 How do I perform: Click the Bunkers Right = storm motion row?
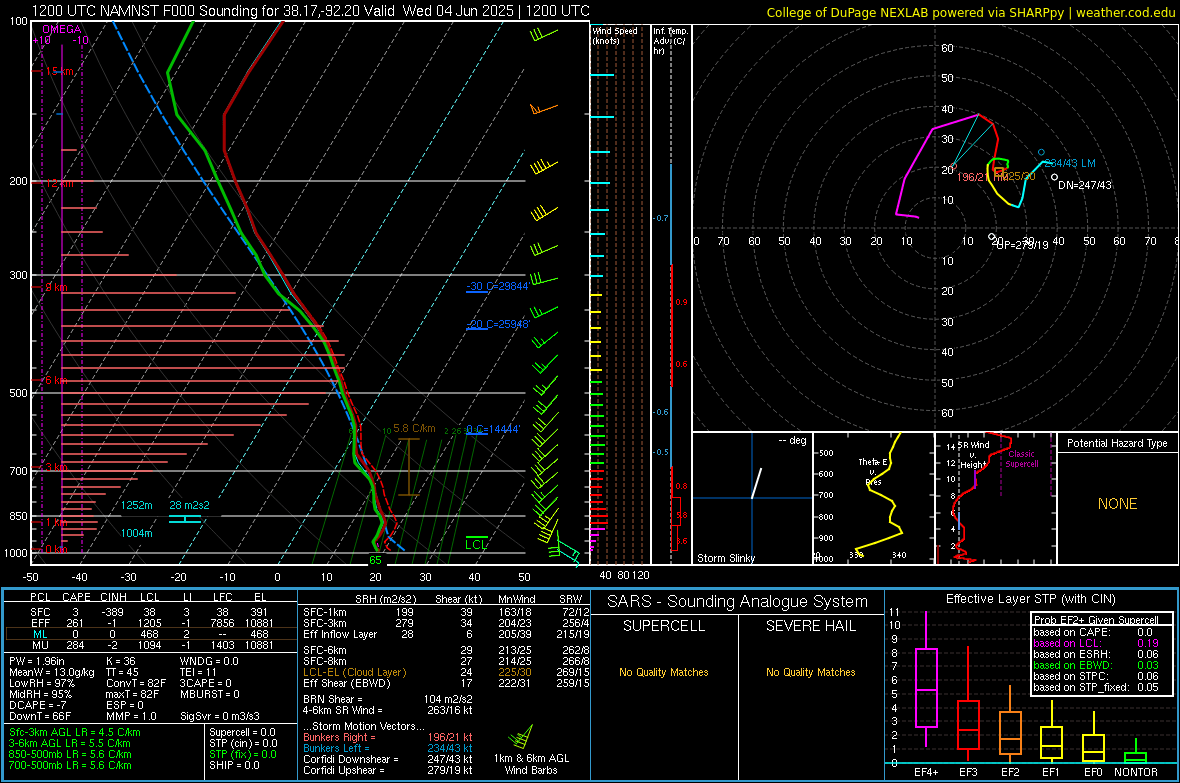pos(388,737)
